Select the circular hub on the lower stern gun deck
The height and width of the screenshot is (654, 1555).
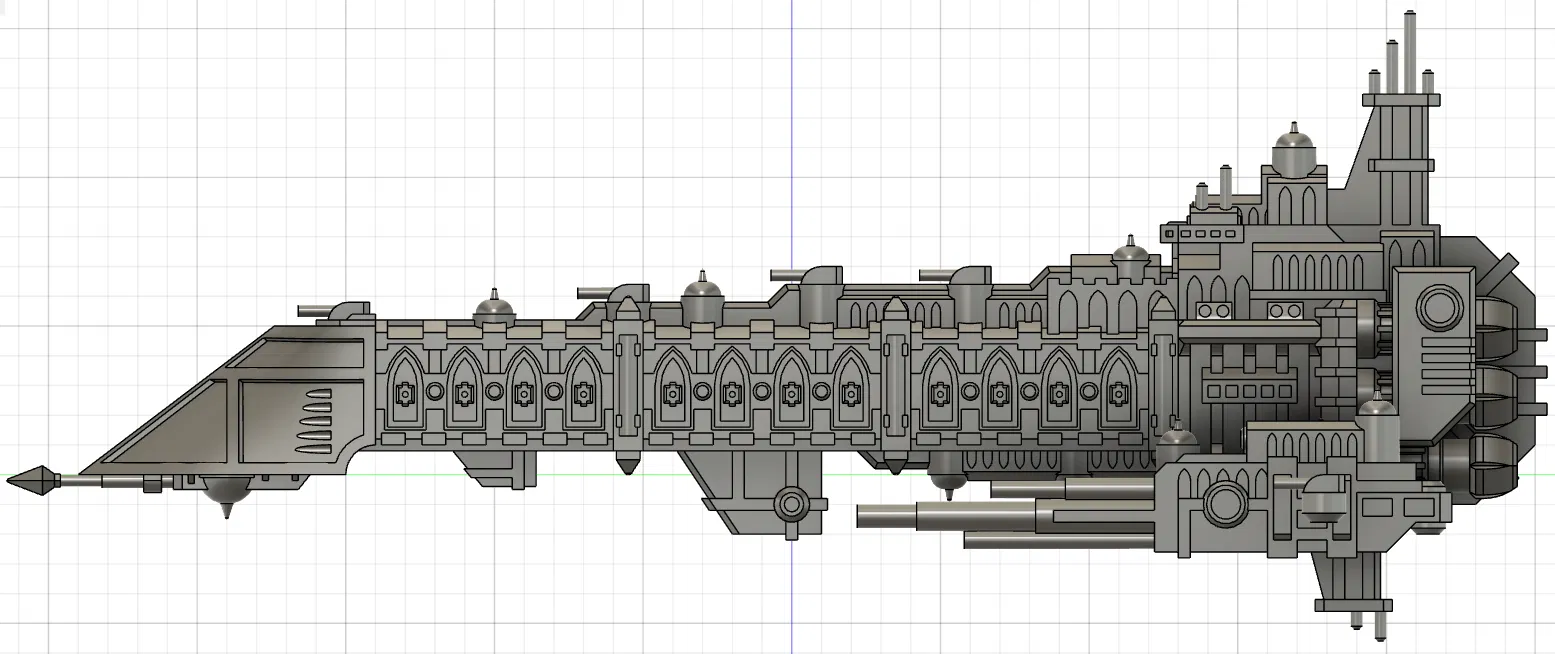[1225, 502]
